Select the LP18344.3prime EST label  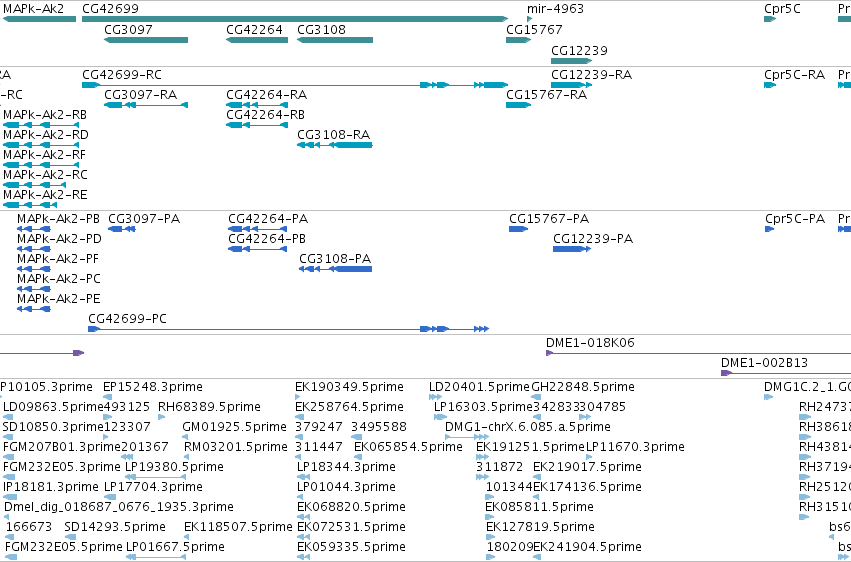346,467
